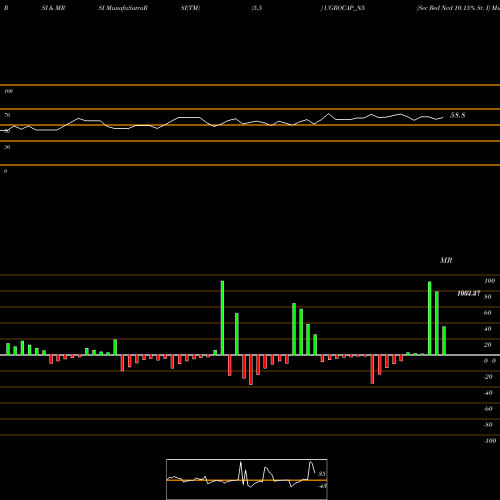Click the 'SI(TM)' header label
The height and width of the screenshot is (500, 500).
point(190,8)
